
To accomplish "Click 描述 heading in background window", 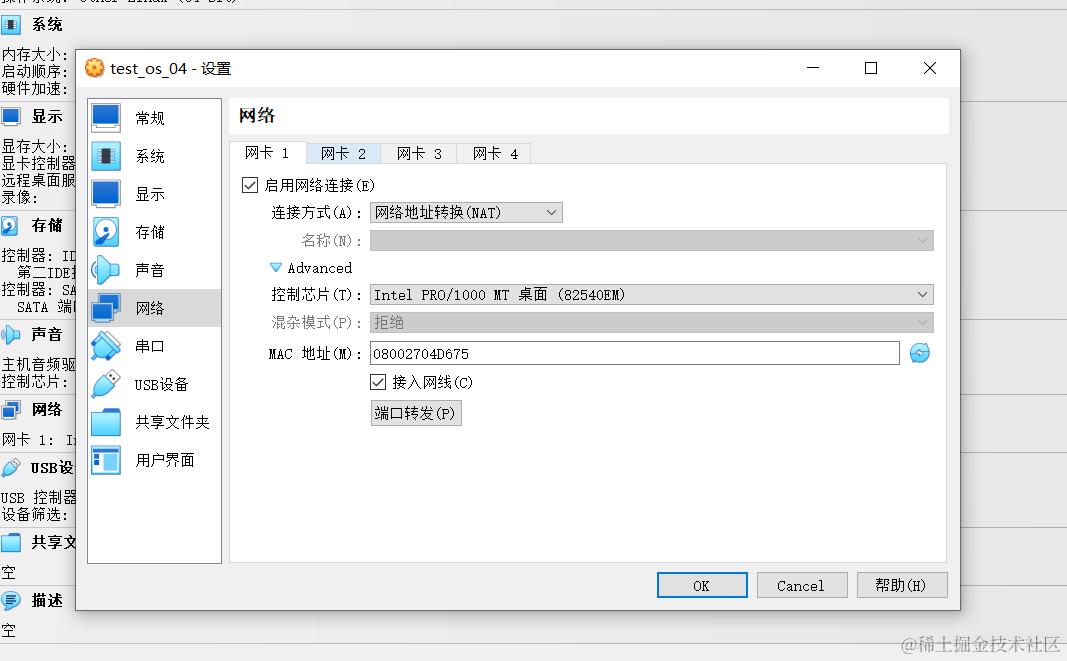I will pyautogui.click(x=47, y=600).
